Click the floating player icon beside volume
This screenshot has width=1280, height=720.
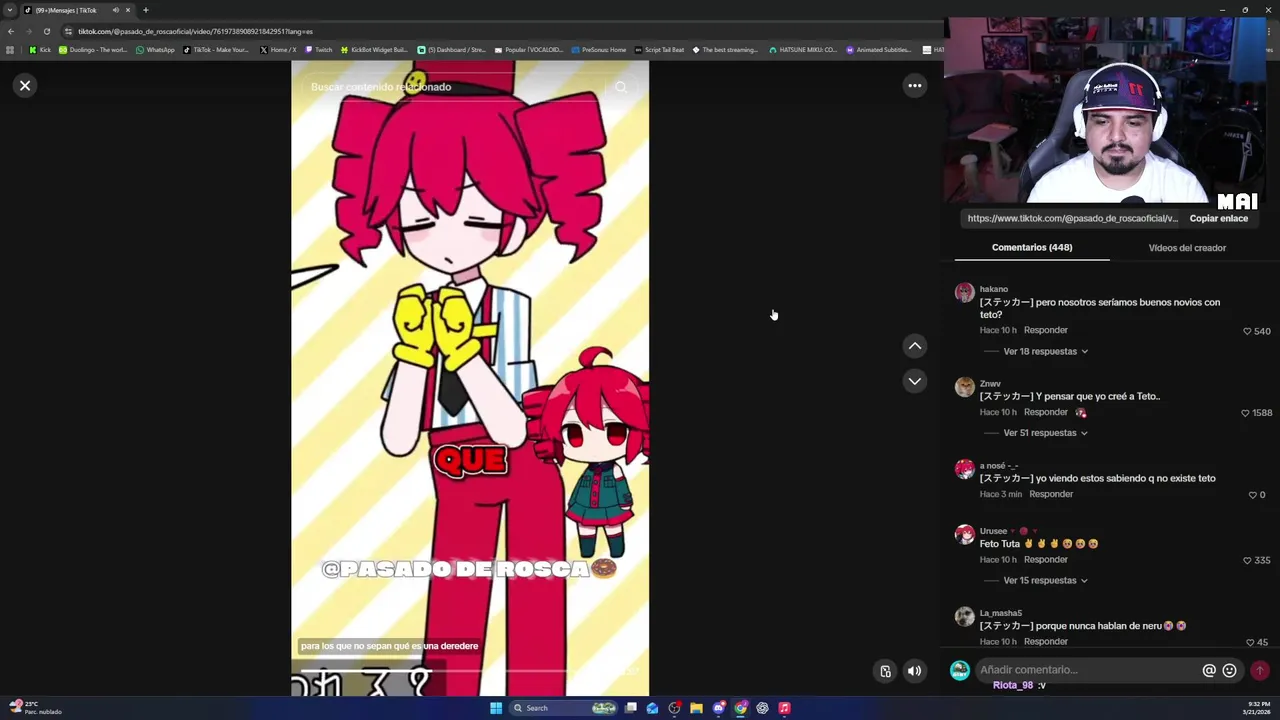(885, 671)
